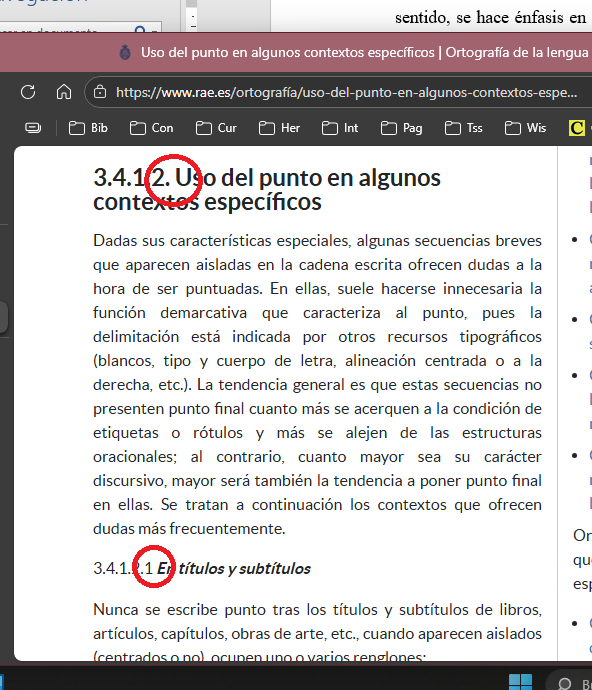Viewport: 592px width, 690px height.
Task: Click the paragraph starting Dadas sus características
Action: point(317,385)
